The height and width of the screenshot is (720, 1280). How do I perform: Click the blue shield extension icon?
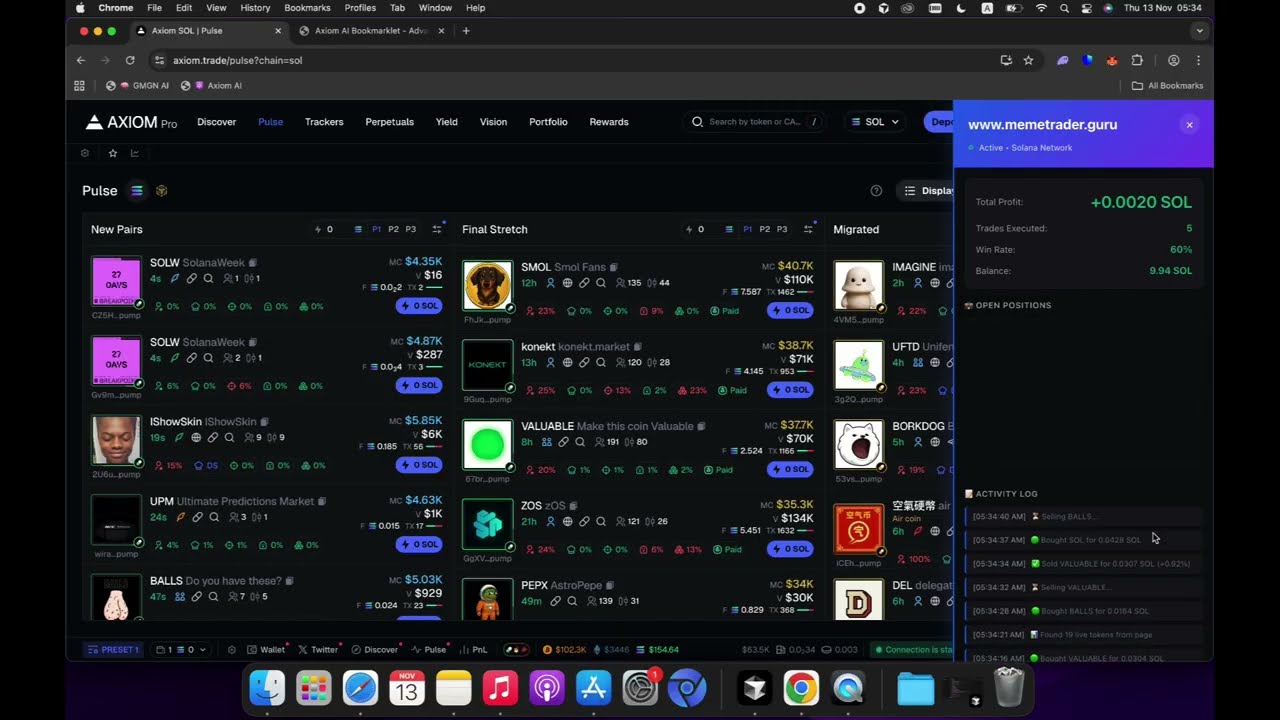point(1087,60)
